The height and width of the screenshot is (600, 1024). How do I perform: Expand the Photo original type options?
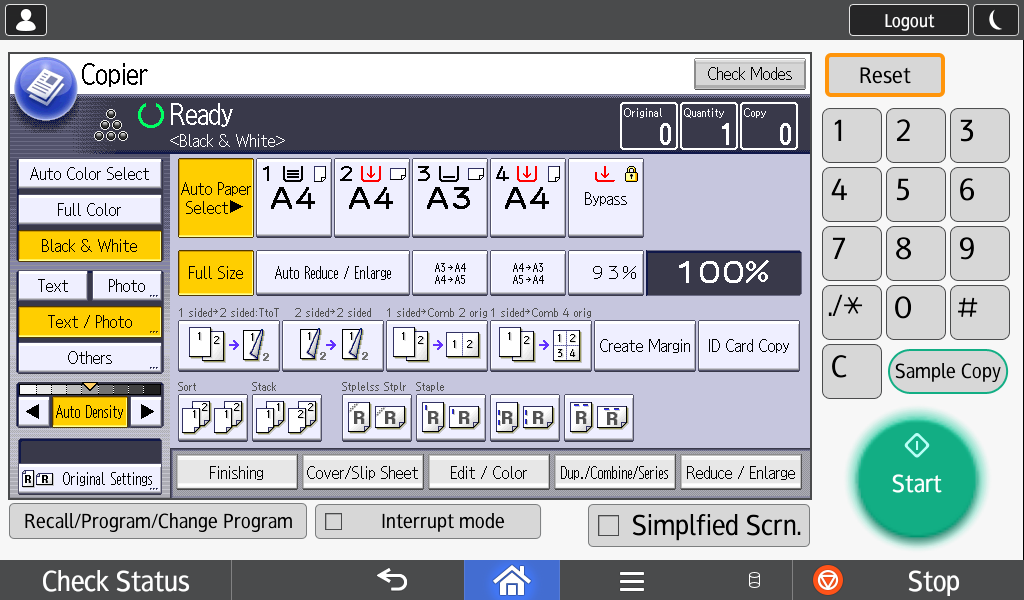127,286
